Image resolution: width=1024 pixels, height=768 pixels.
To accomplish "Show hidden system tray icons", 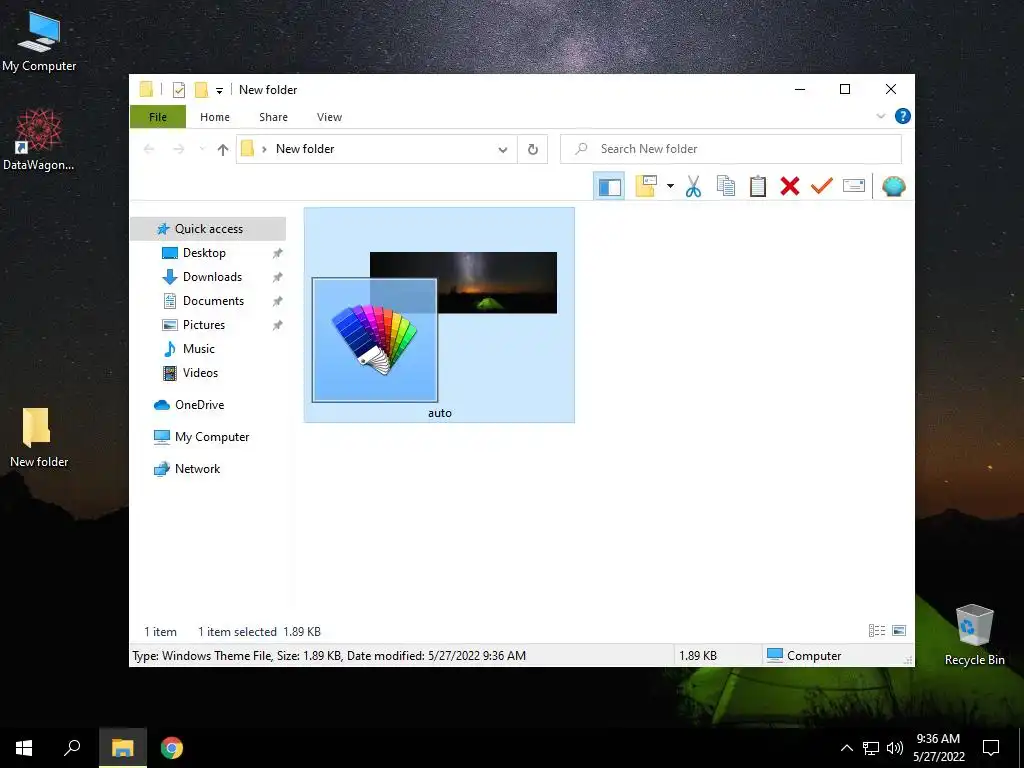I will 846,748.
